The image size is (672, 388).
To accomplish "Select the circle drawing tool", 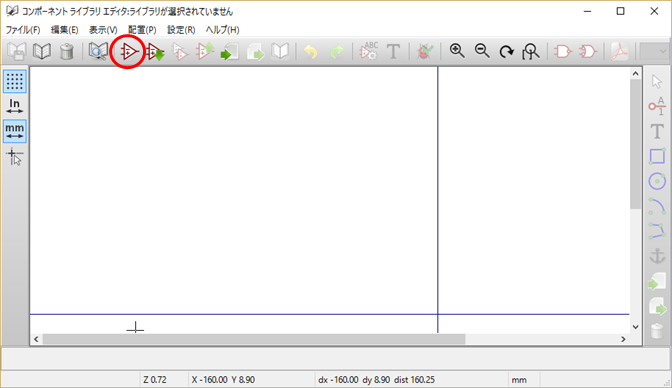I will point(657,181).
